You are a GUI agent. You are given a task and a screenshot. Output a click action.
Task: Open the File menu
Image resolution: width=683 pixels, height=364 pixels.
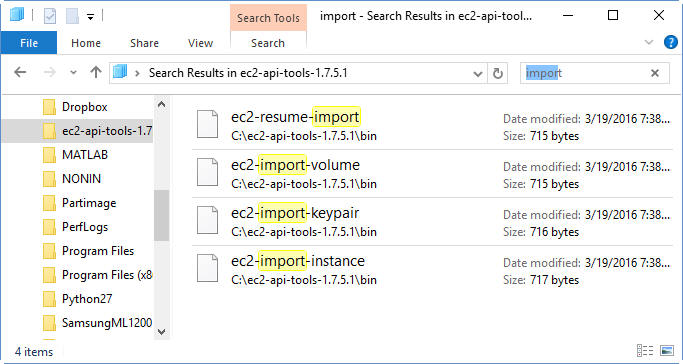[x=29, y=43]
